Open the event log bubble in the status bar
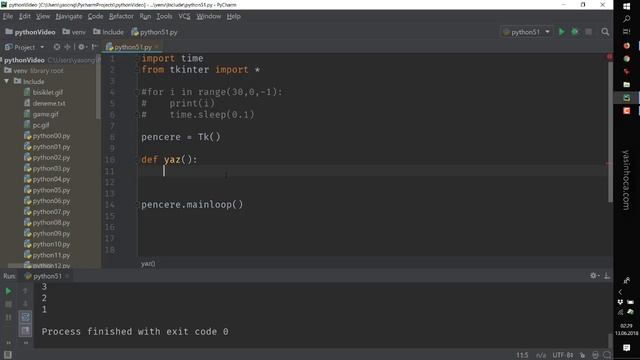Screen dimensions: 640x360 [x=607, y=355]
